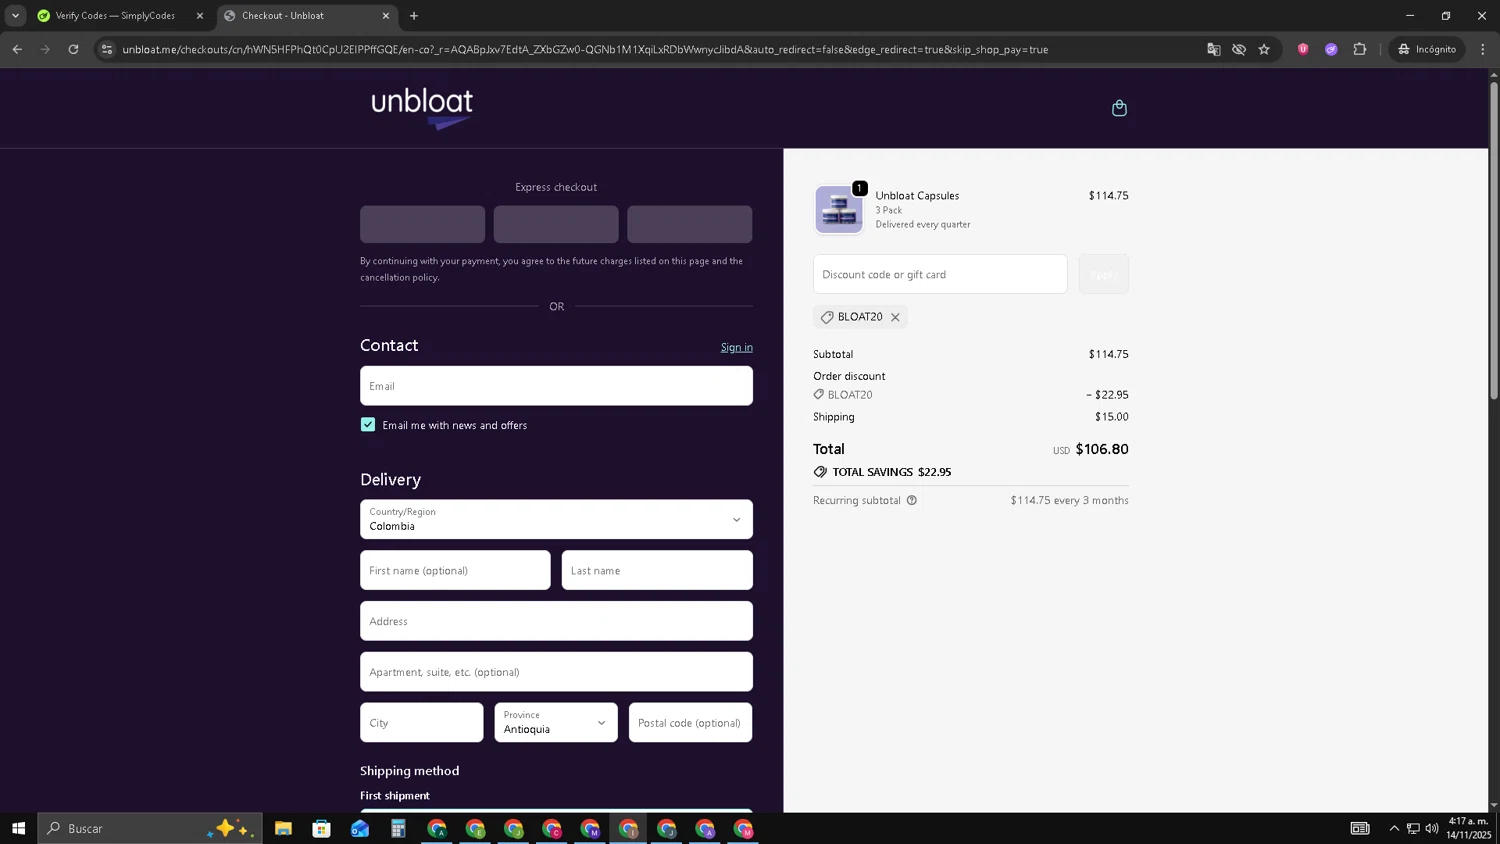Screen dimensions: 1500x844
Task: Click the Apply discount button
Action: 1103,274
